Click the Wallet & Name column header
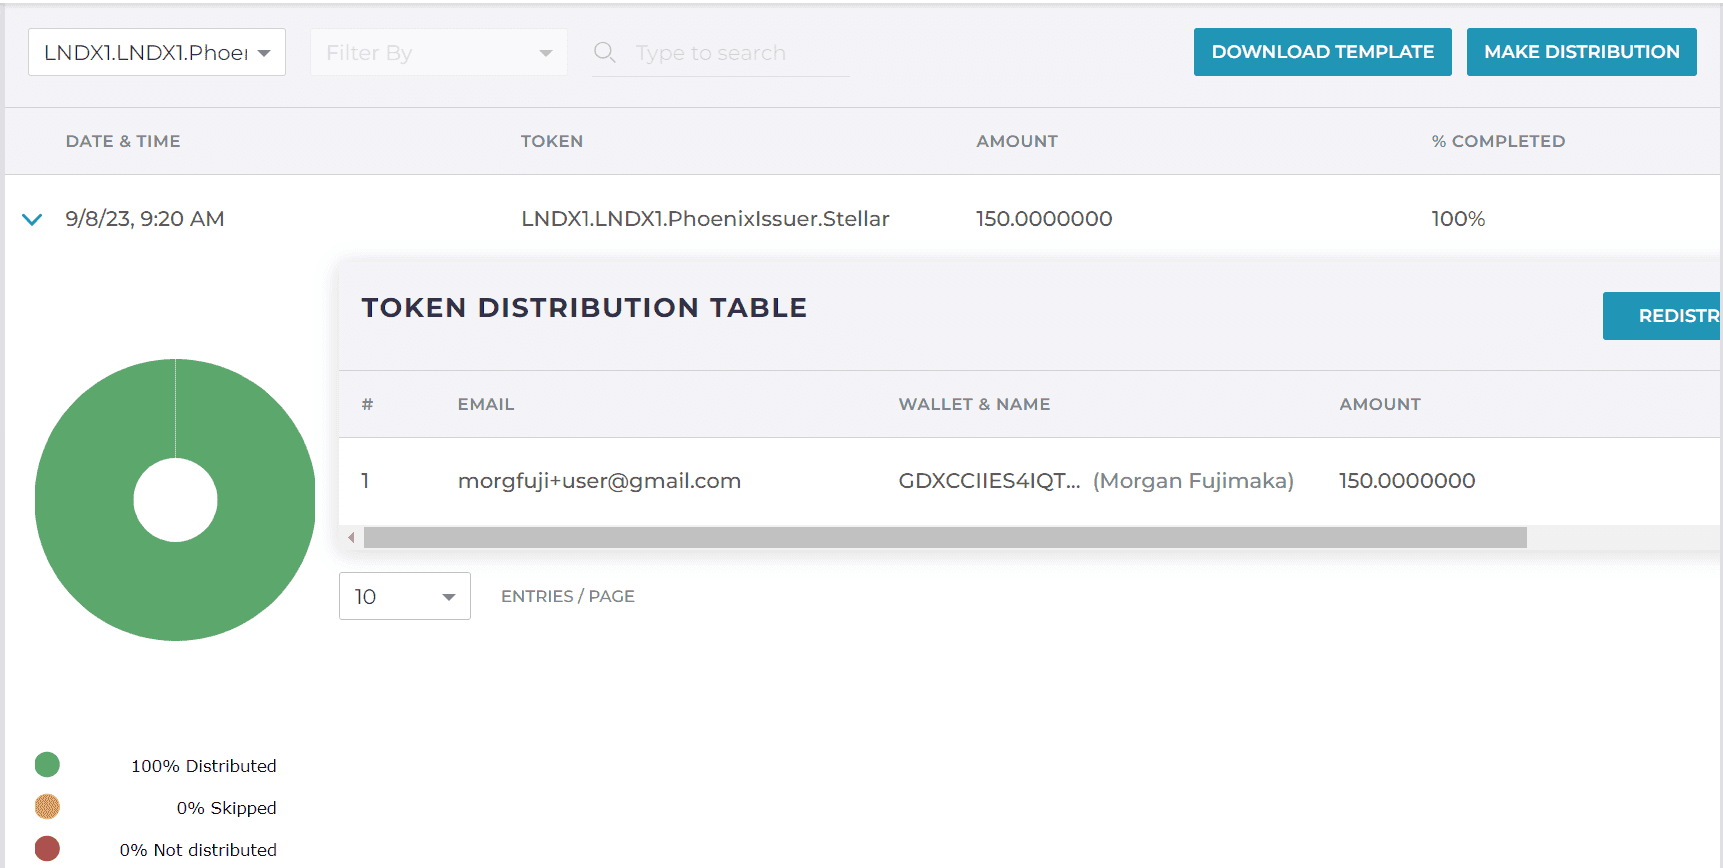This screenshot has height=868, width=1723. pyautogui.click(x=973, y=404)
